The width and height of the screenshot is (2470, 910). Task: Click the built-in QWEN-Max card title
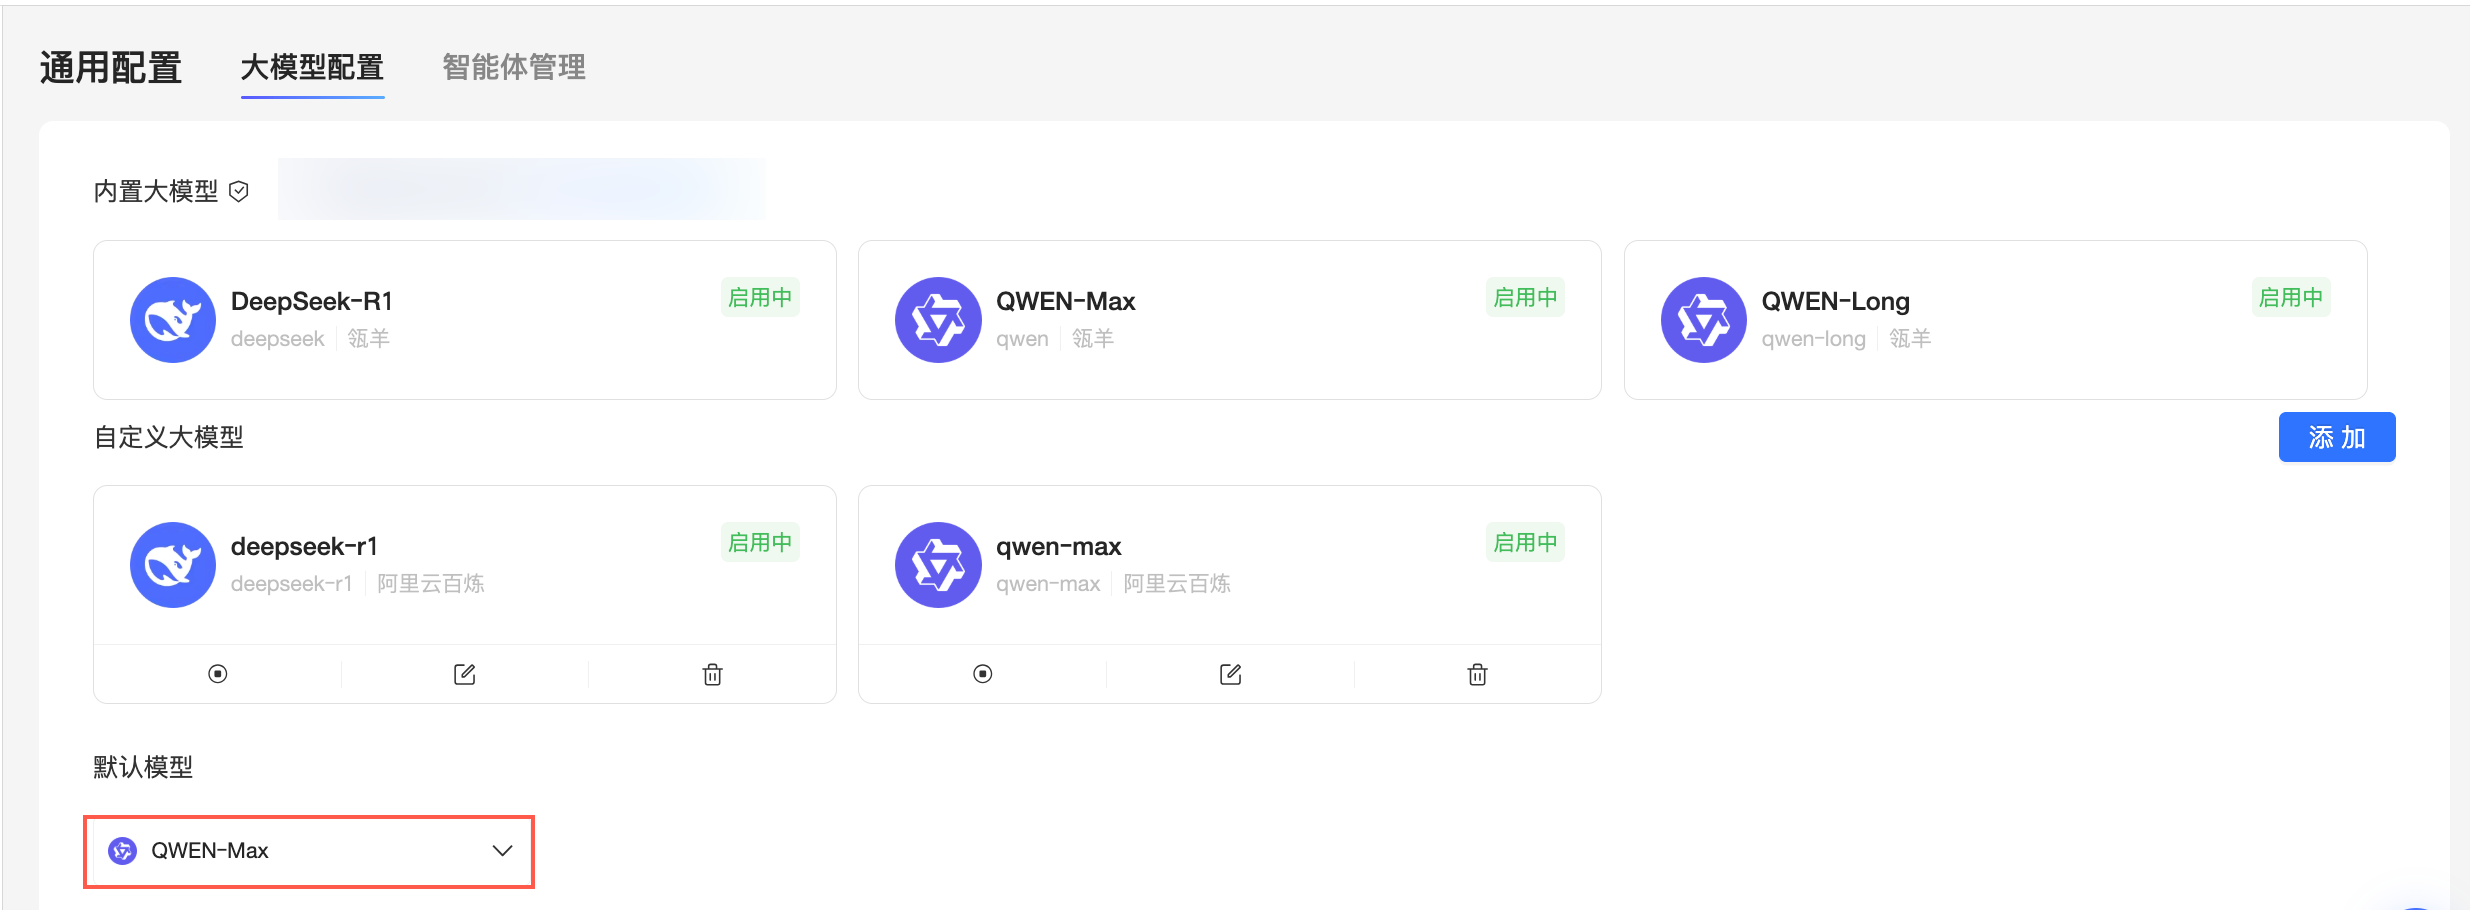coord(1066,301)
